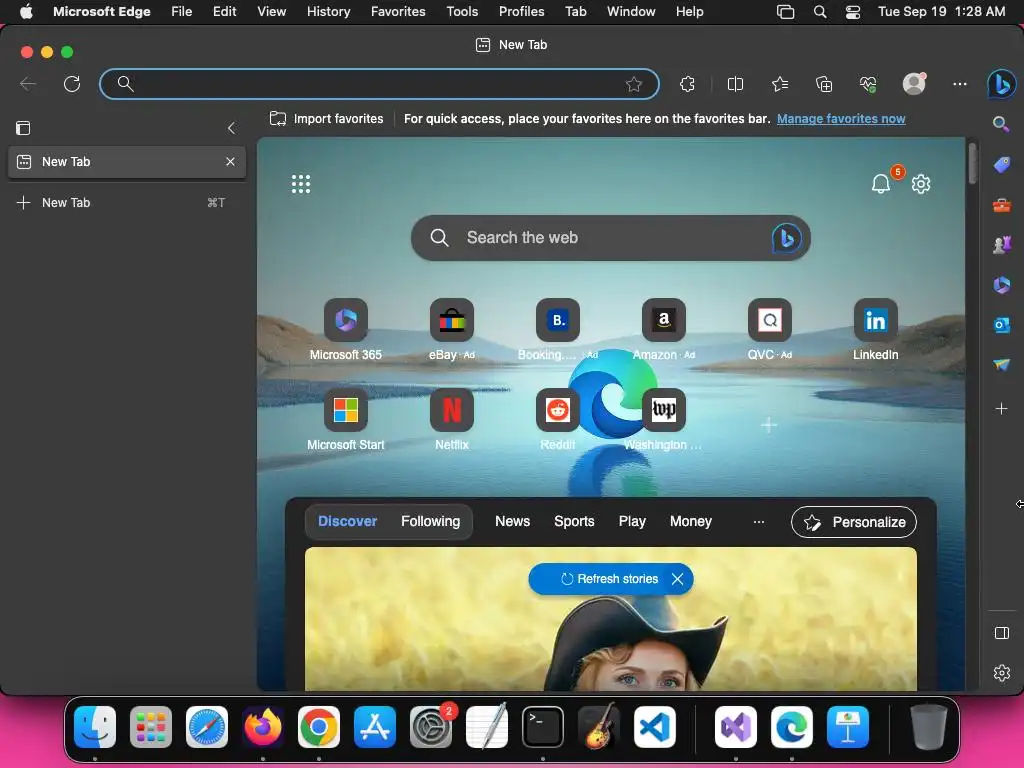Click Refresh stories button

point(609,579)
